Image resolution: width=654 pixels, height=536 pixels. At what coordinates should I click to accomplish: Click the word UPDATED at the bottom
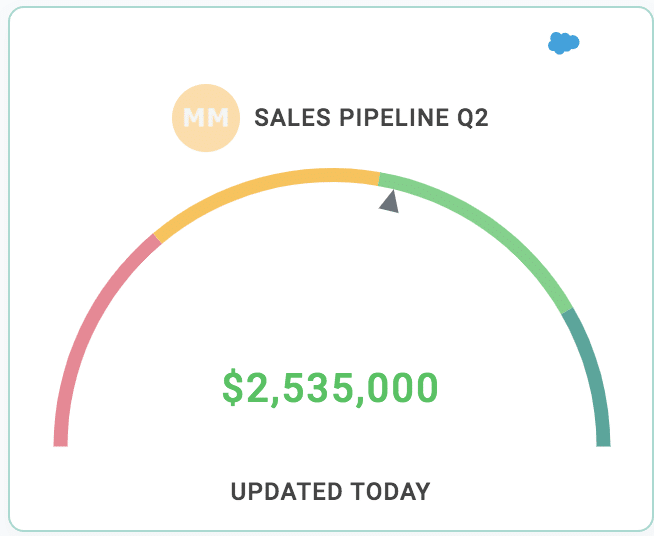pos(287,491)
